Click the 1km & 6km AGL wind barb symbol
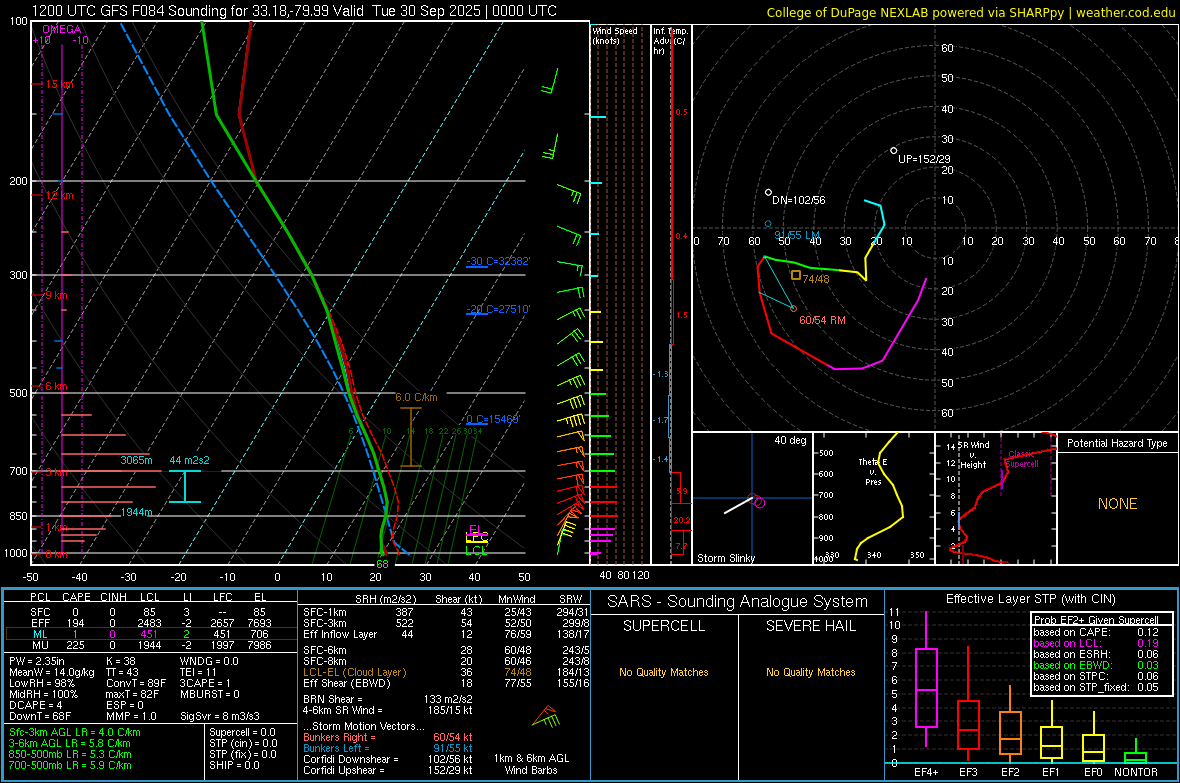This screenshot has height=783, width=1180. tap(547, 717)
